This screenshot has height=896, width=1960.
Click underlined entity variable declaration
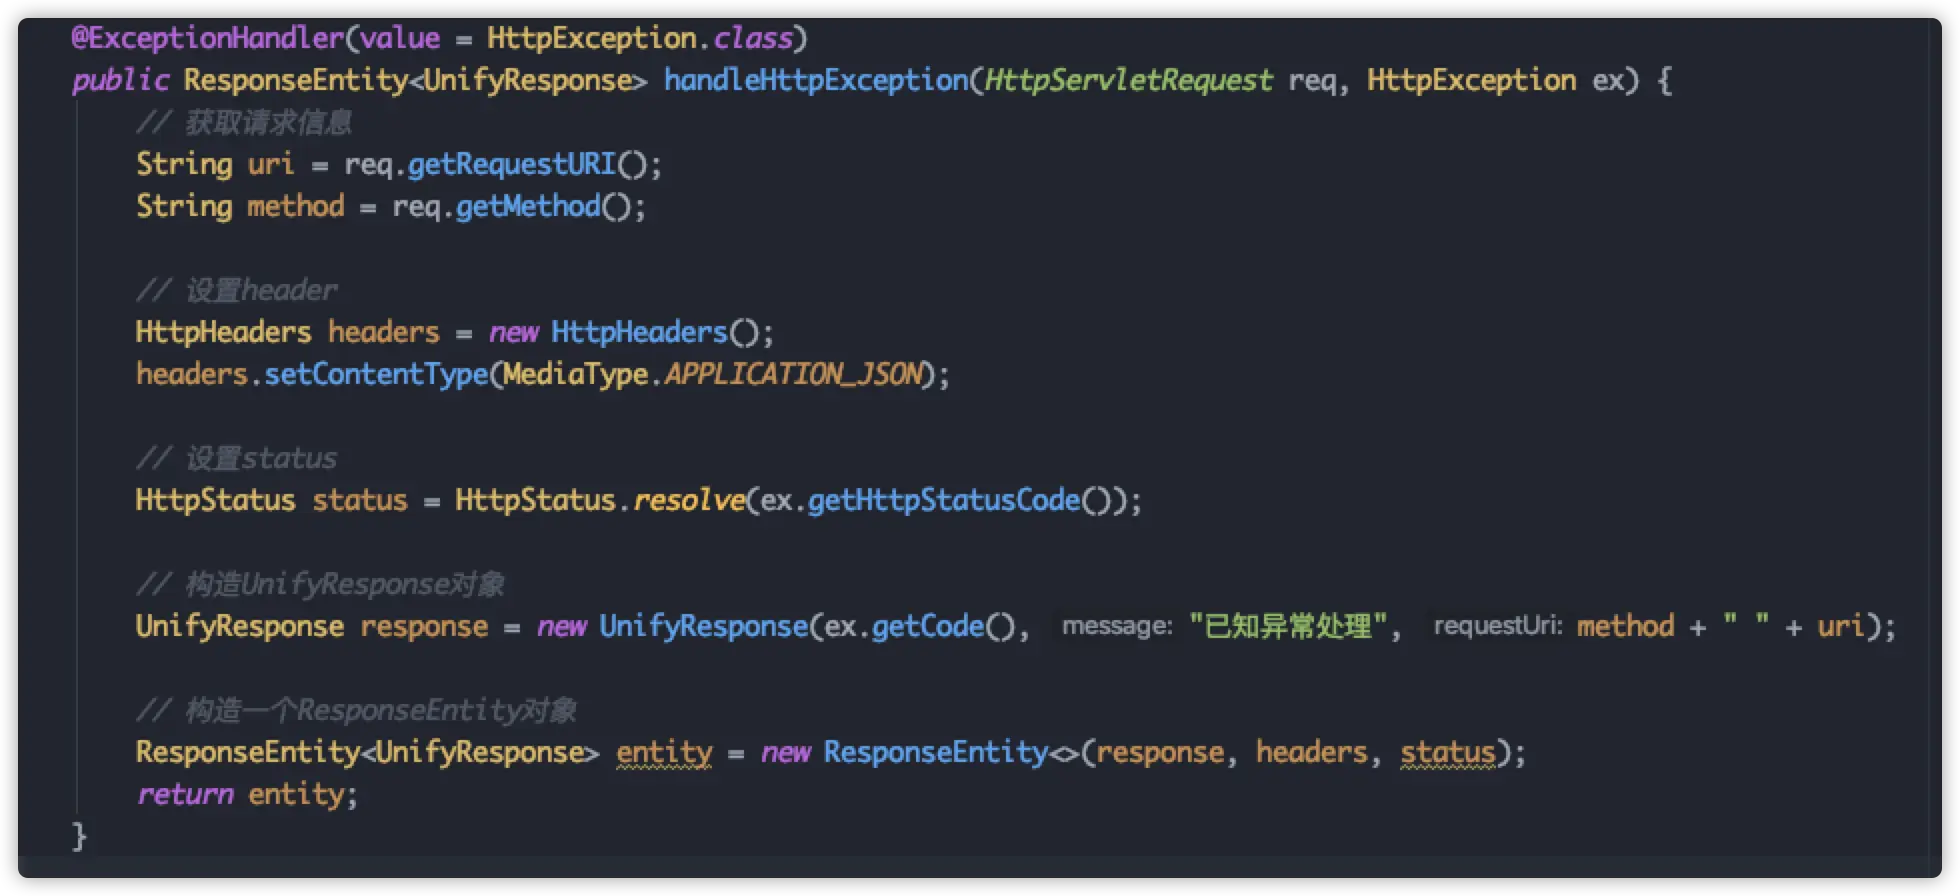coord(664,752)
